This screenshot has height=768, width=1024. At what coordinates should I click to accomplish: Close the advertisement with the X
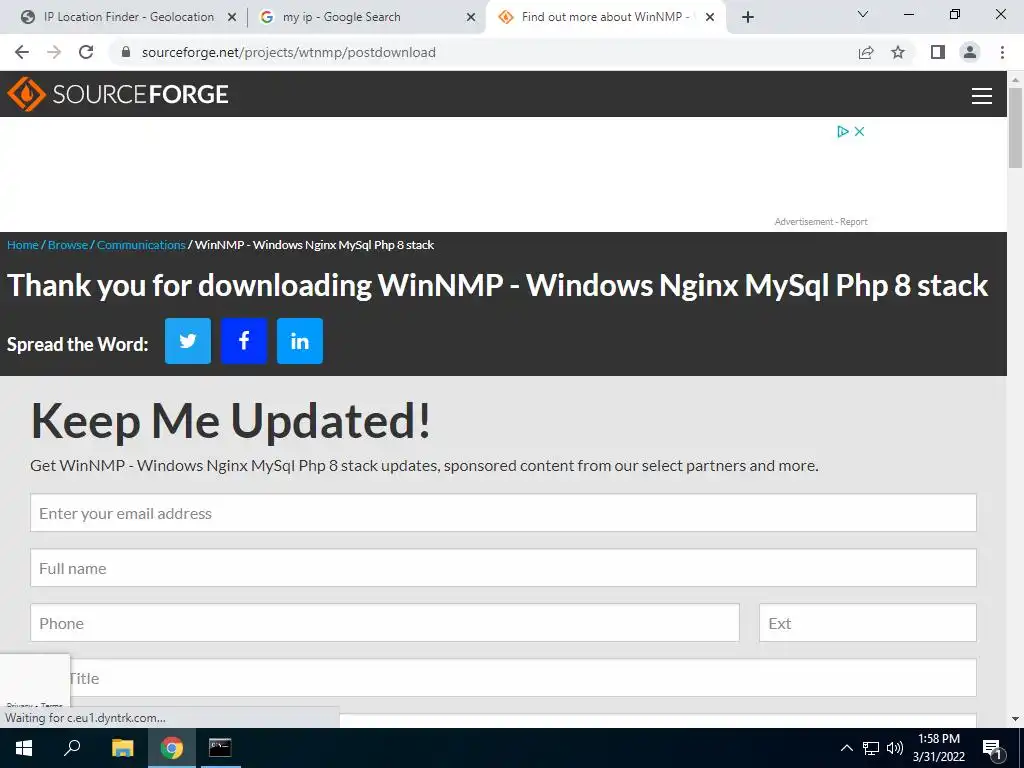coord(859,131)
